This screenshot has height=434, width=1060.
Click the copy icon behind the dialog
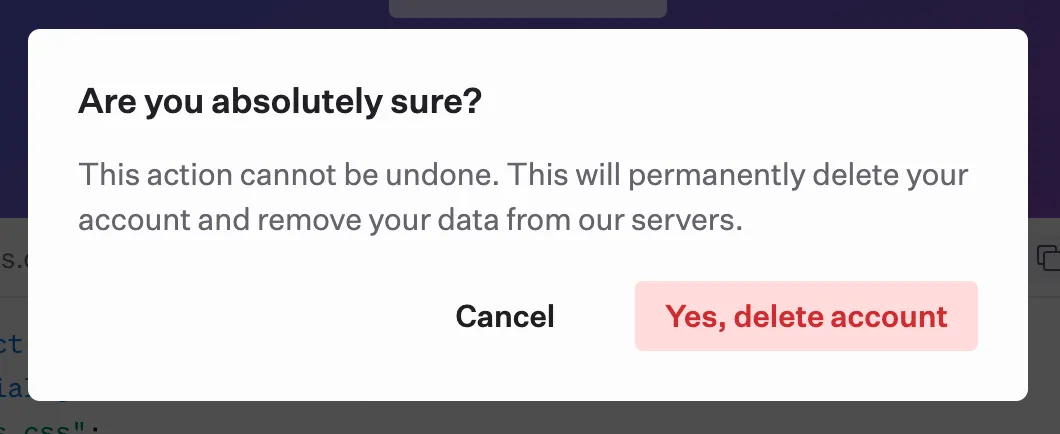pyautogui.click(x=1048, y=256)
